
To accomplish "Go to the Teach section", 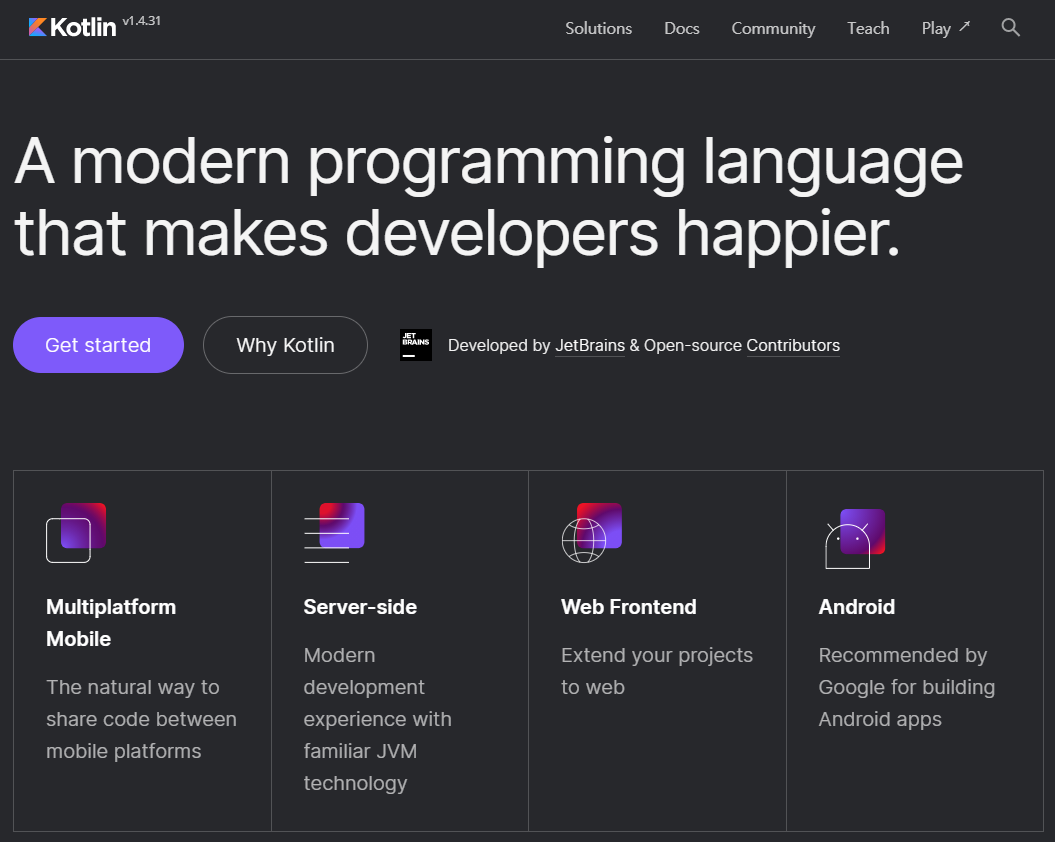I will coord(868,28).
